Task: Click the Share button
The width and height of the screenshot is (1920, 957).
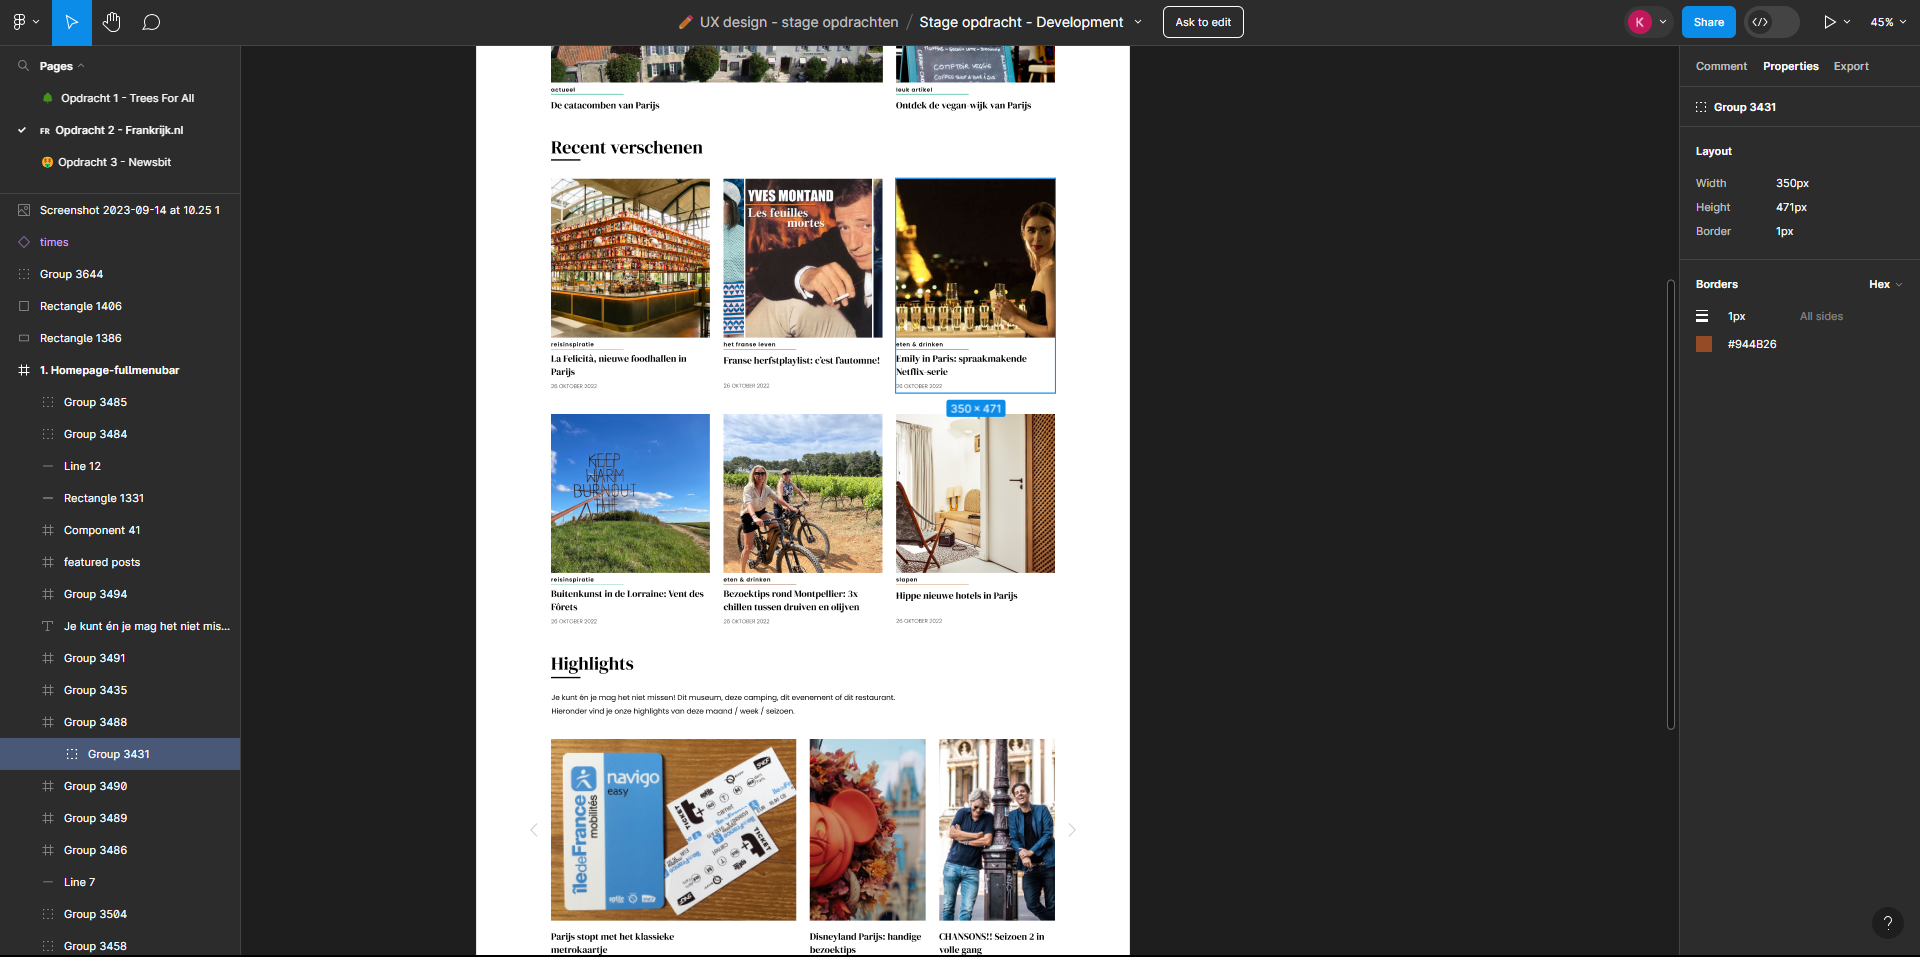Action: click(x=1708, y=22)
